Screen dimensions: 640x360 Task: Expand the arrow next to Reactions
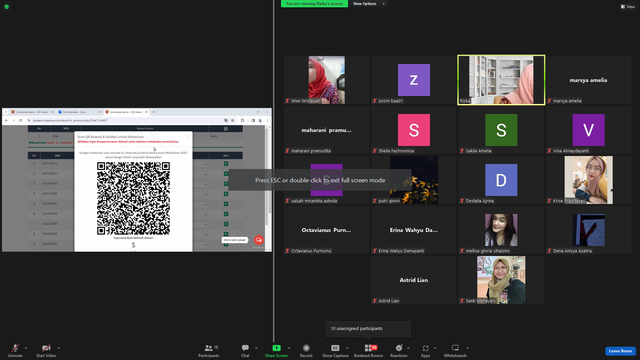408,348
